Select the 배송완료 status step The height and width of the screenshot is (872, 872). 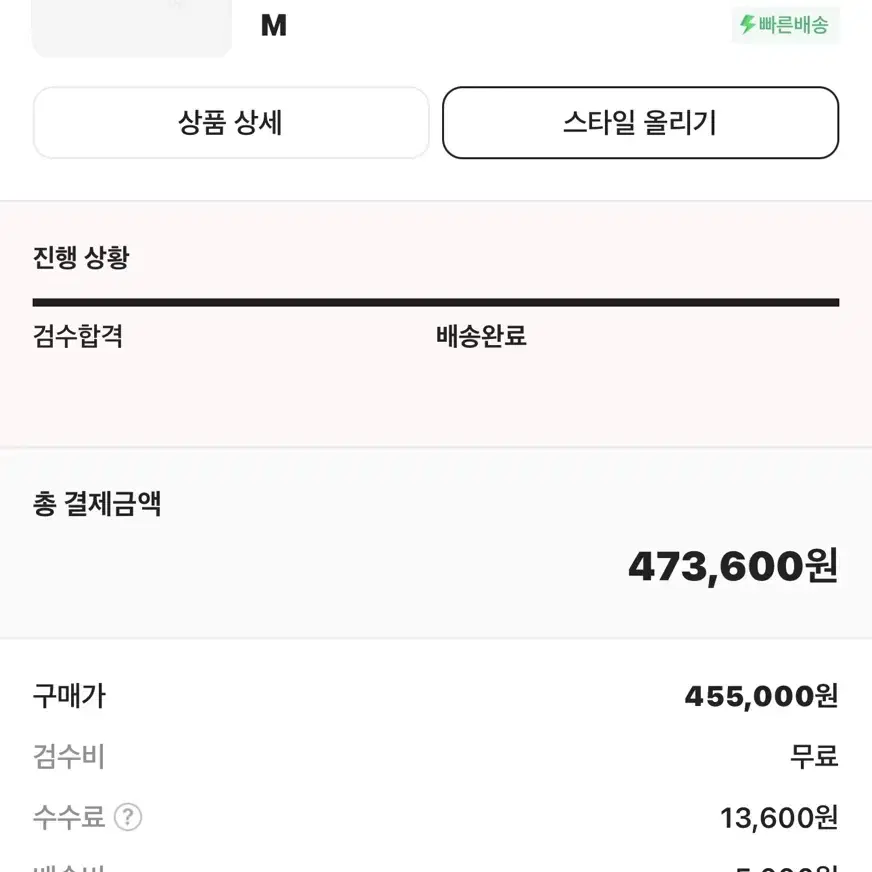pyautogui.click(x=481, y=336)
